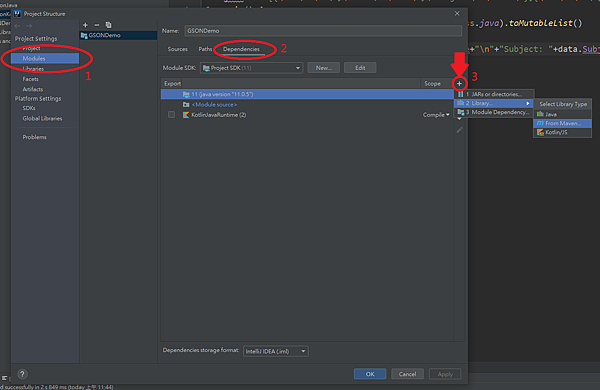Open Facets settings section
600x390 pixels.
coord(31,79)
